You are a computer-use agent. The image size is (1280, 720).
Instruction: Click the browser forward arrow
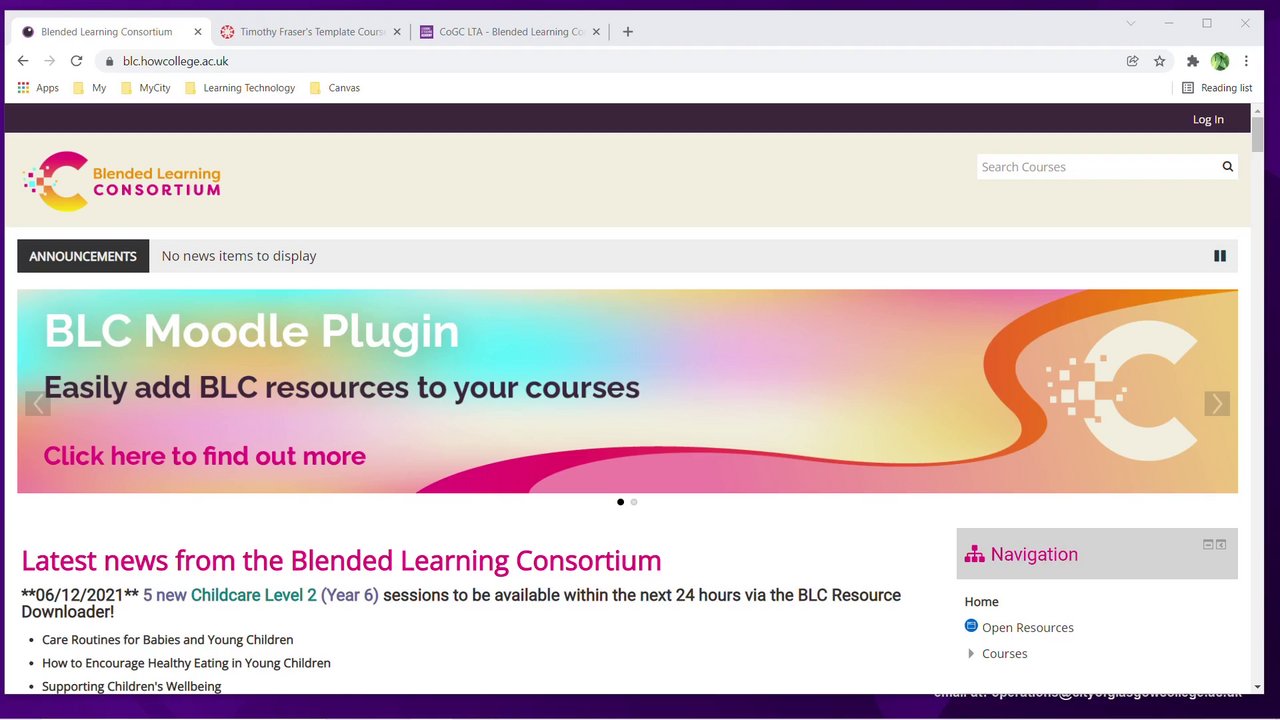pos(50,61)
